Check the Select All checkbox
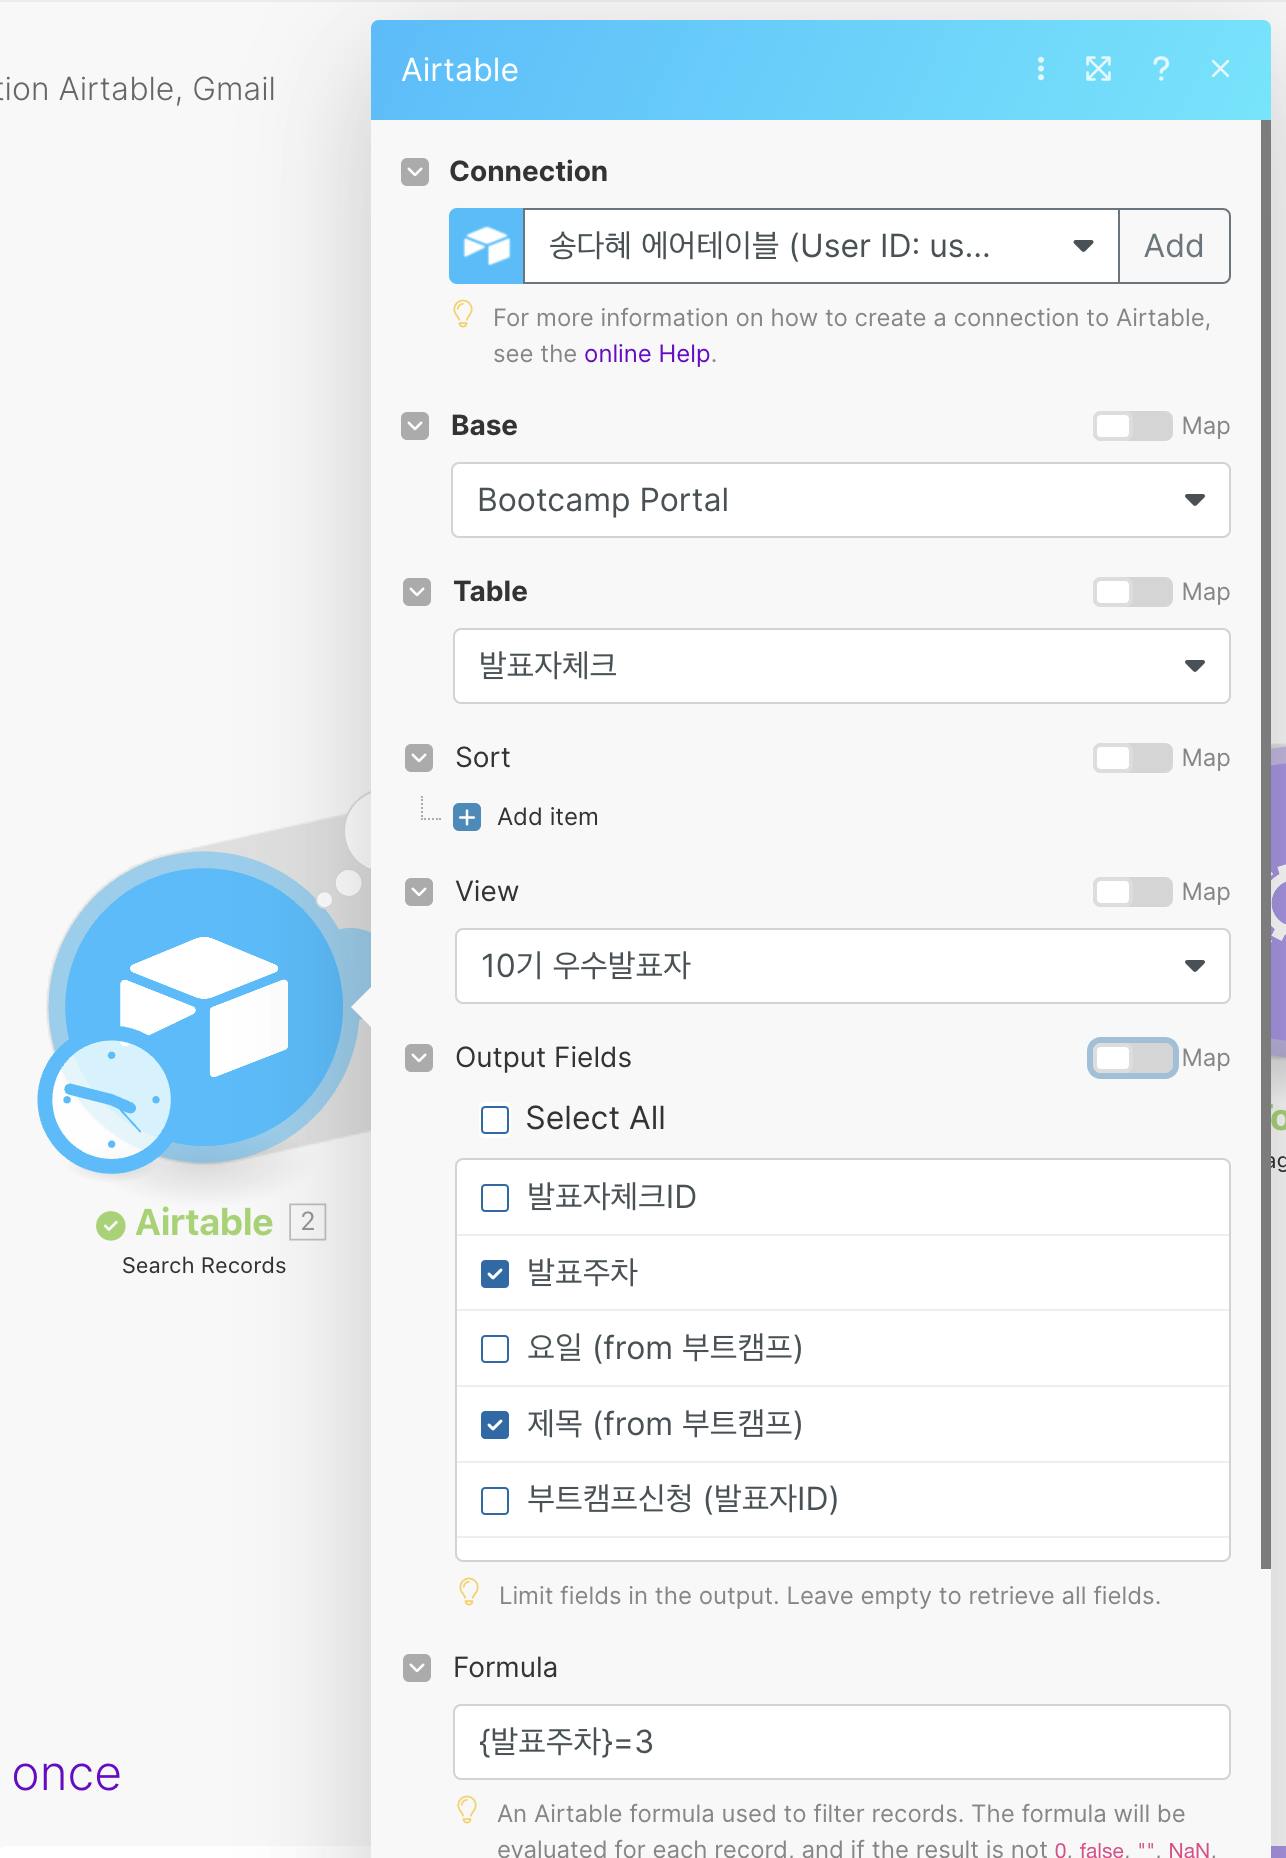The width and height of the screenshot is (1286, 1858). coord(495,1119)
